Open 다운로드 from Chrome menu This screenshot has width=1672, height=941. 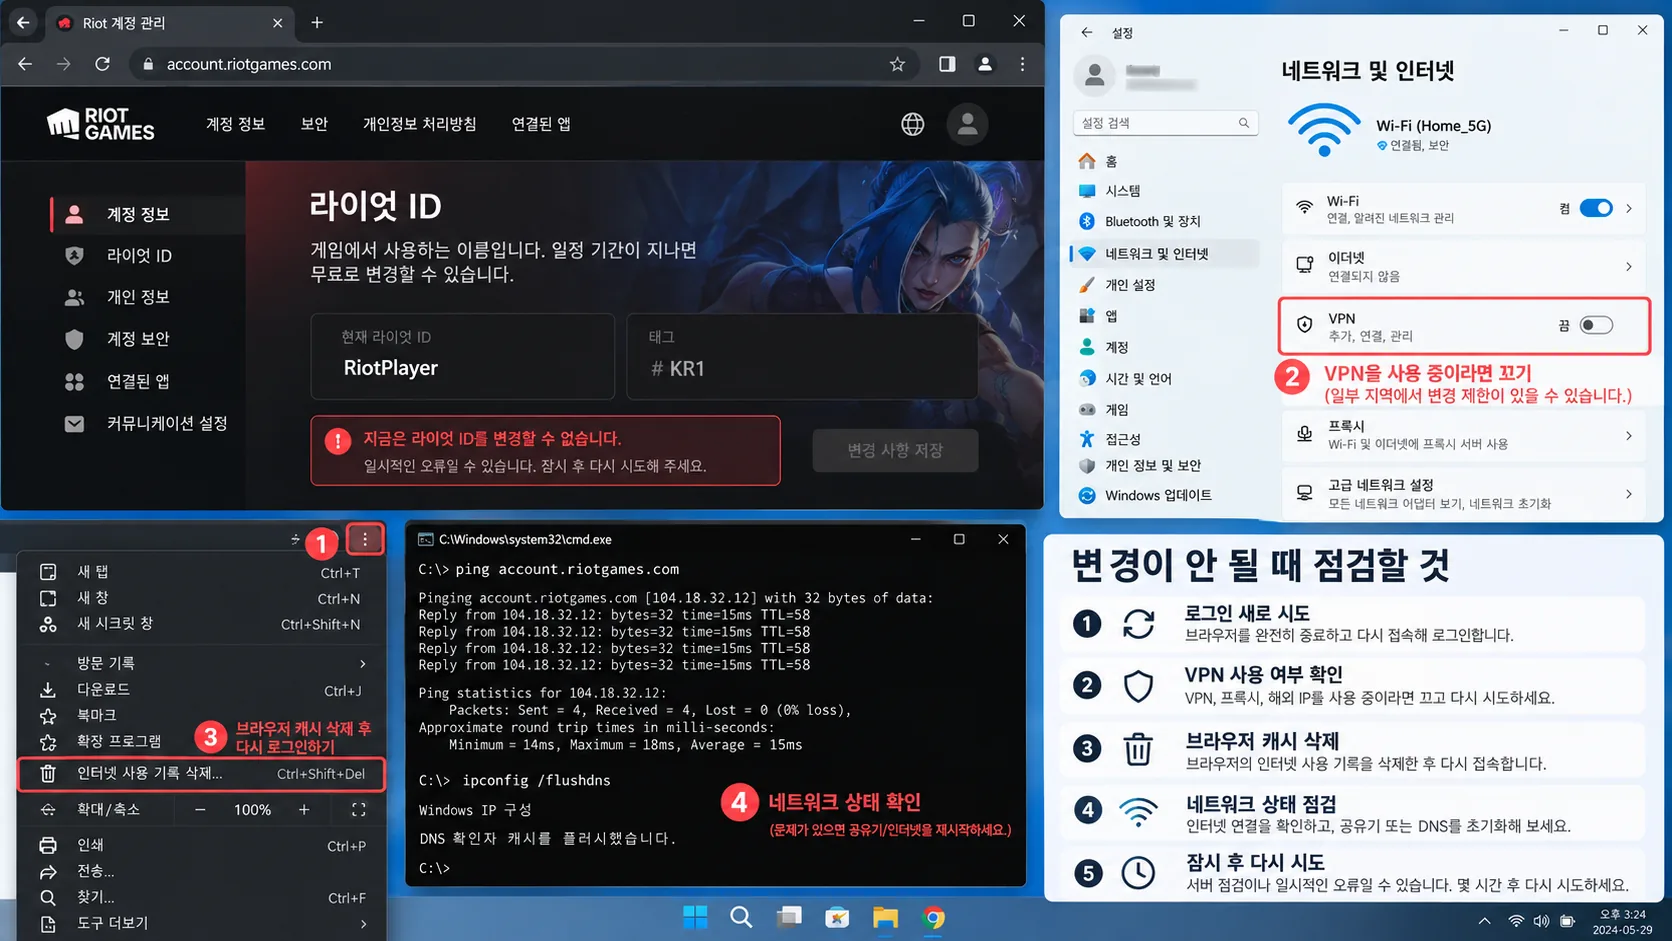coord(202,690)
